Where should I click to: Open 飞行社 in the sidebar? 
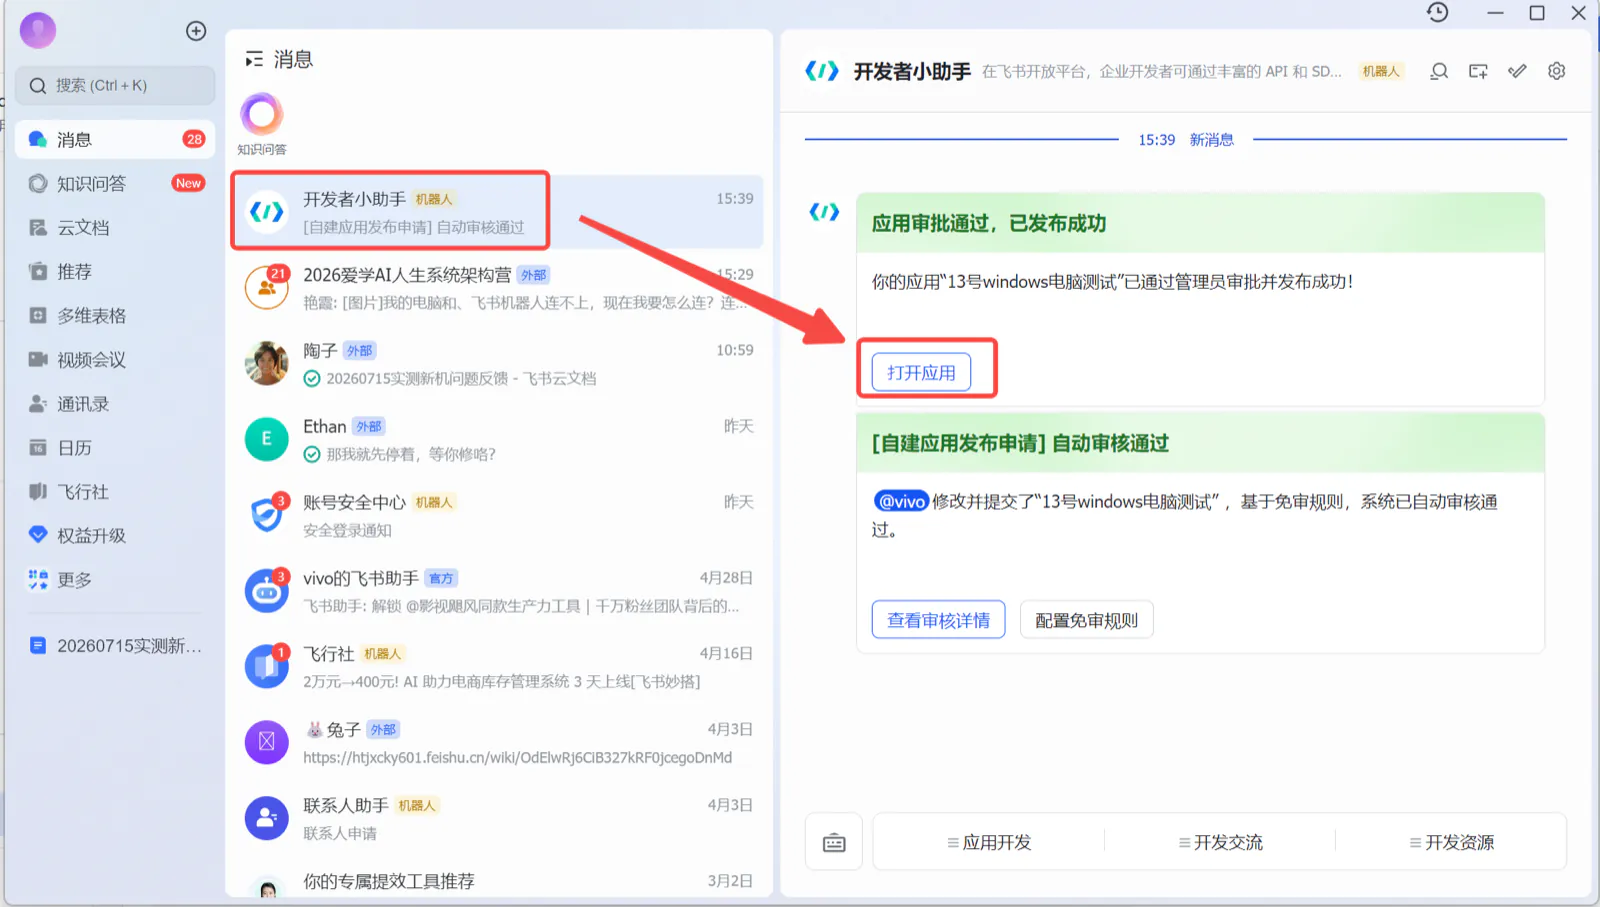(115, 491)
